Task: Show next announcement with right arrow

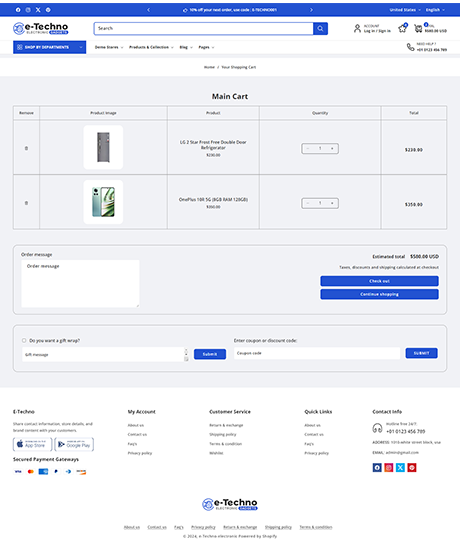Action: (311, 10)
